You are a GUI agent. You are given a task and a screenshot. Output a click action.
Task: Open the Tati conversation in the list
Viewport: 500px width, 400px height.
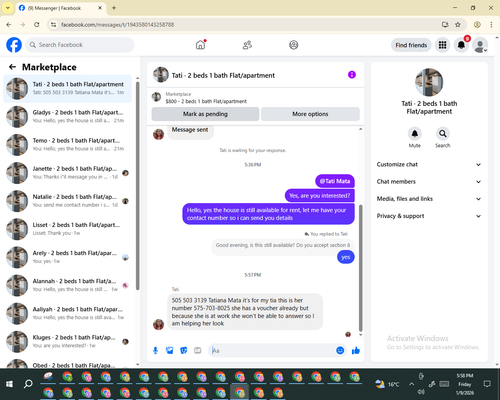67,88
